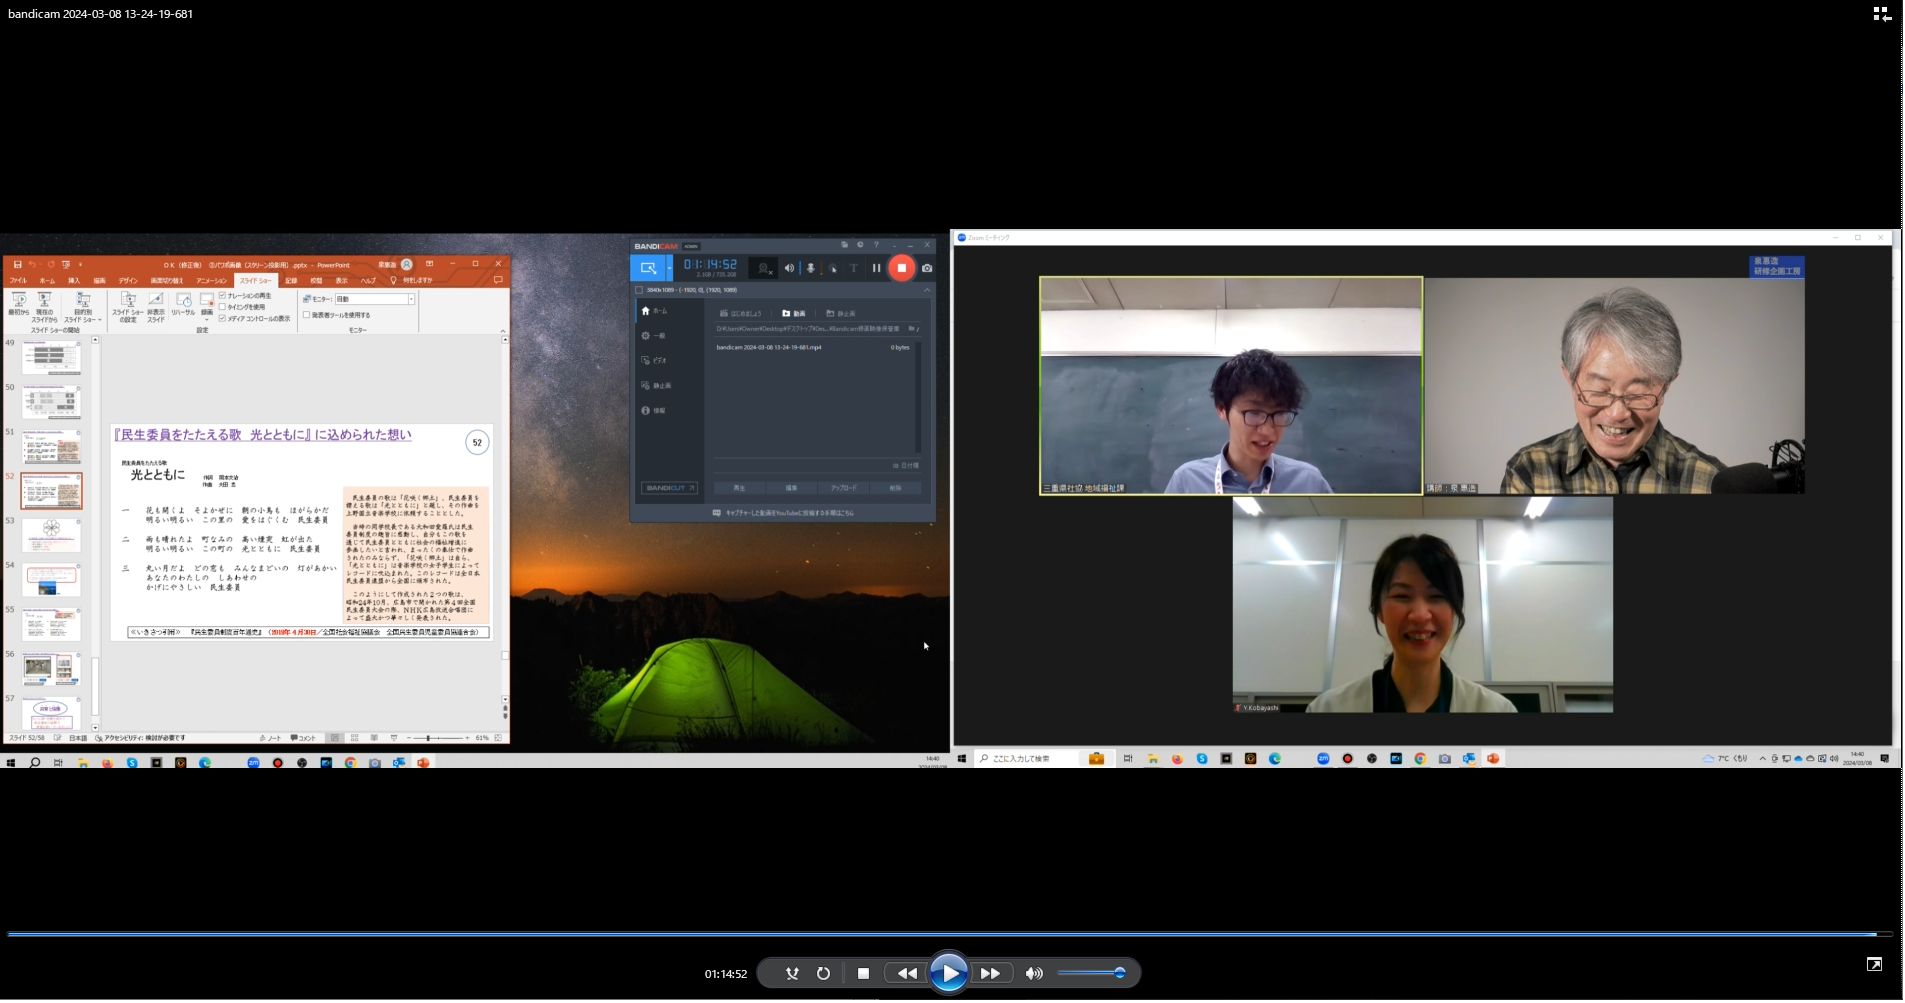This screenshot has height=1003, width=1905.
Task: Open Bandicam 静止画 sidebar item
Action: [667, 386]
